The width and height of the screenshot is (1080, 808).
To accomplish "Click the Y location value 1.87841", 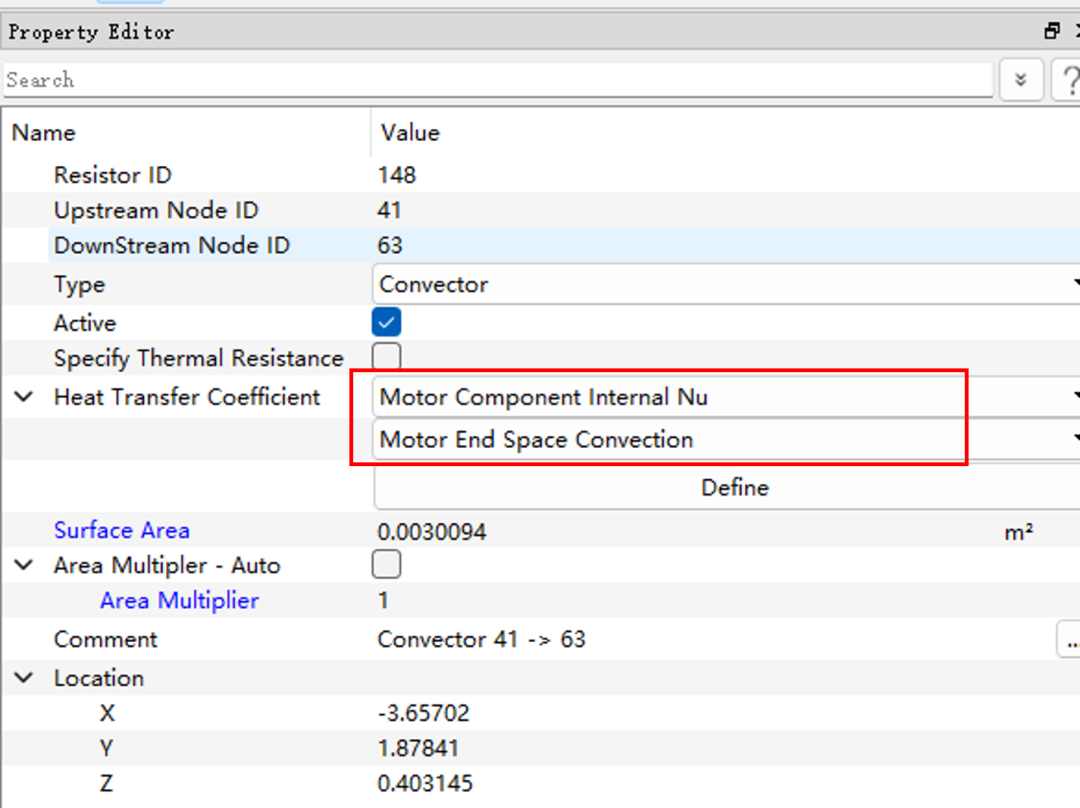I will tap(418, 748).
